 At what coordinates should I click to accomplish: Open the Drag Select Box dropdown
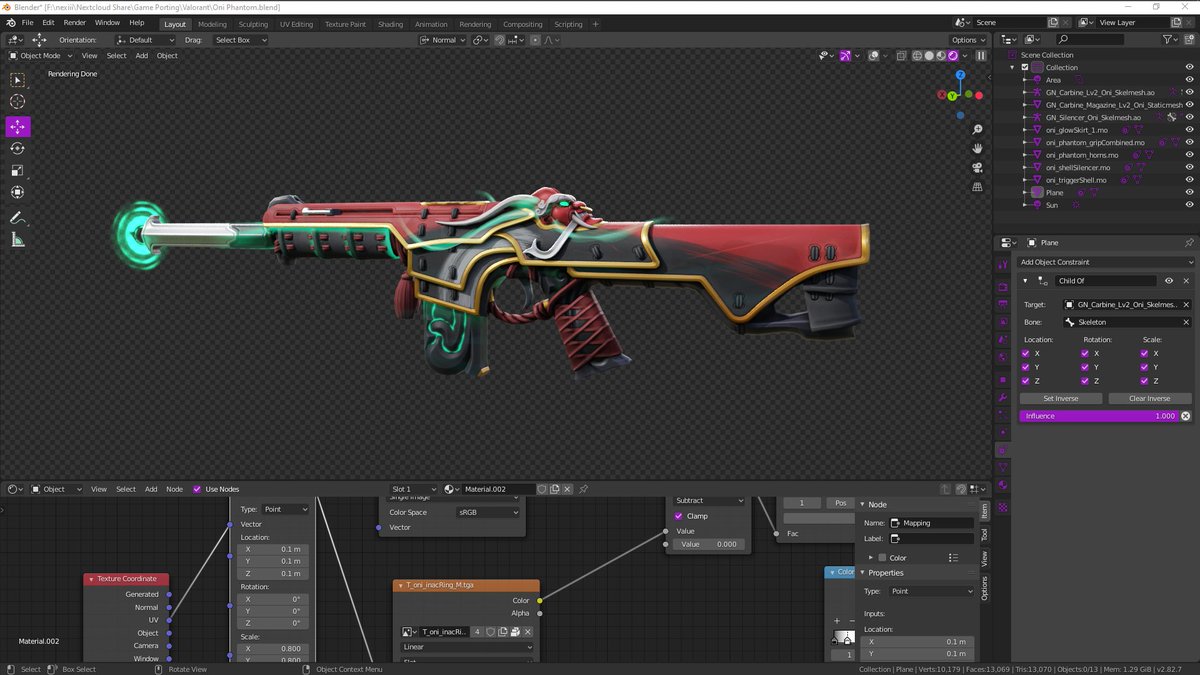point(241,40)
